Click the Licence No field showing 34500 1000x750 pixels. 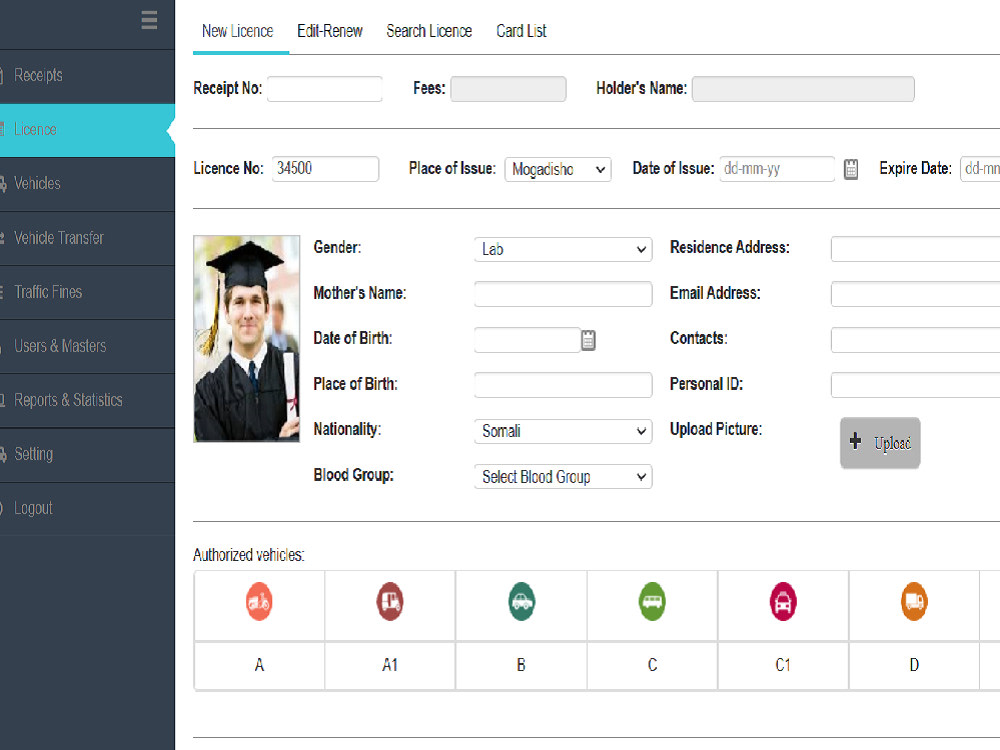(x=325, y=169)
